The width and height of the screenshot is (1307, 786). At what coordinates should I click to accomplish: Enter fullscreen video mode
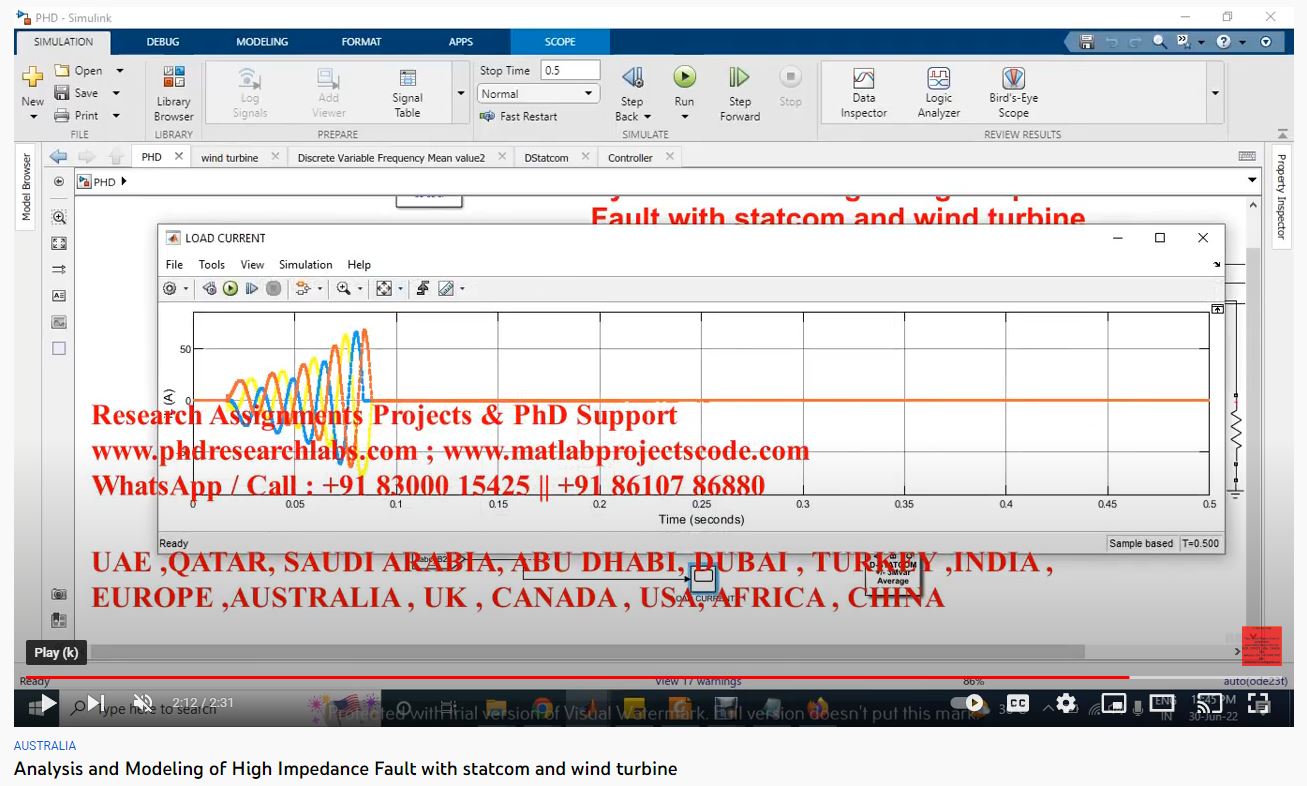click(1260, 704)
